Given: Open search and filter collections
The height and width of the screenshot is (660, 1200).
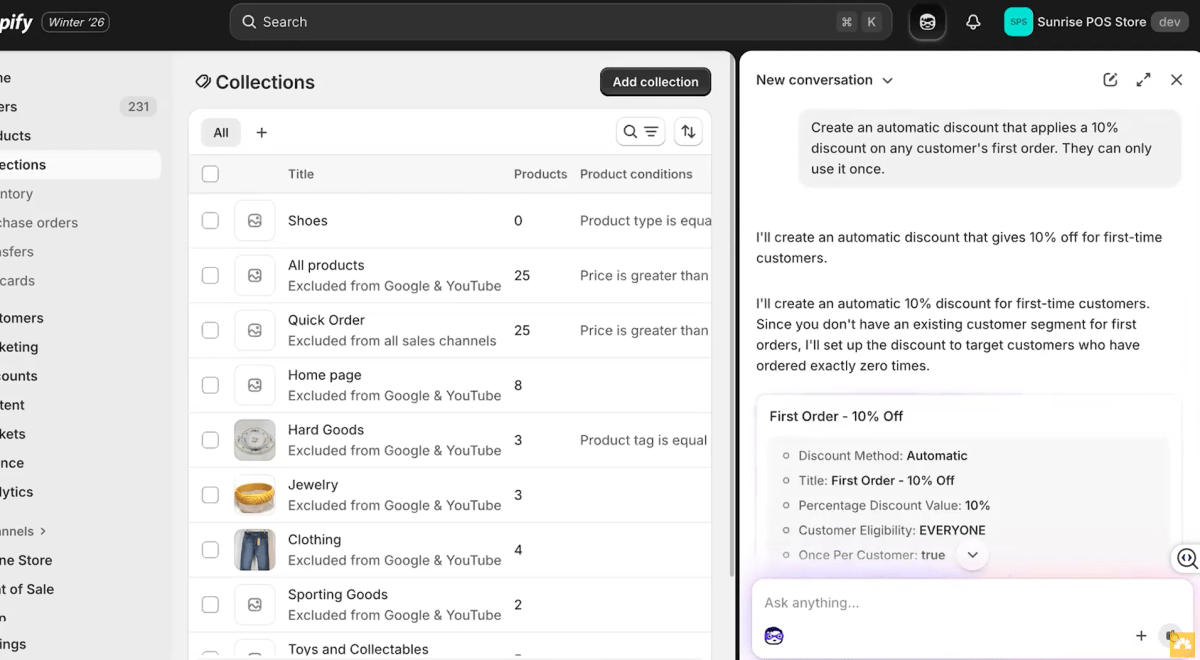Looking at the screenshot, I should point(640,132).
